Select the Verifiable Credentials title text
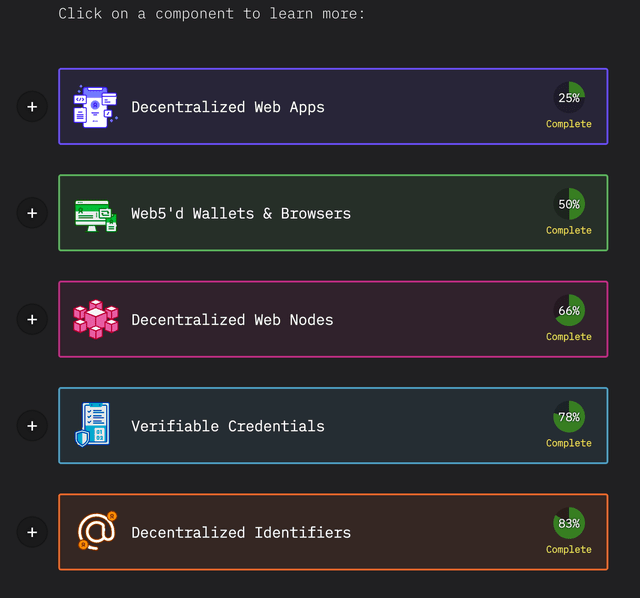640x598 pixels. pyautogui.click(x=228, y=426)
